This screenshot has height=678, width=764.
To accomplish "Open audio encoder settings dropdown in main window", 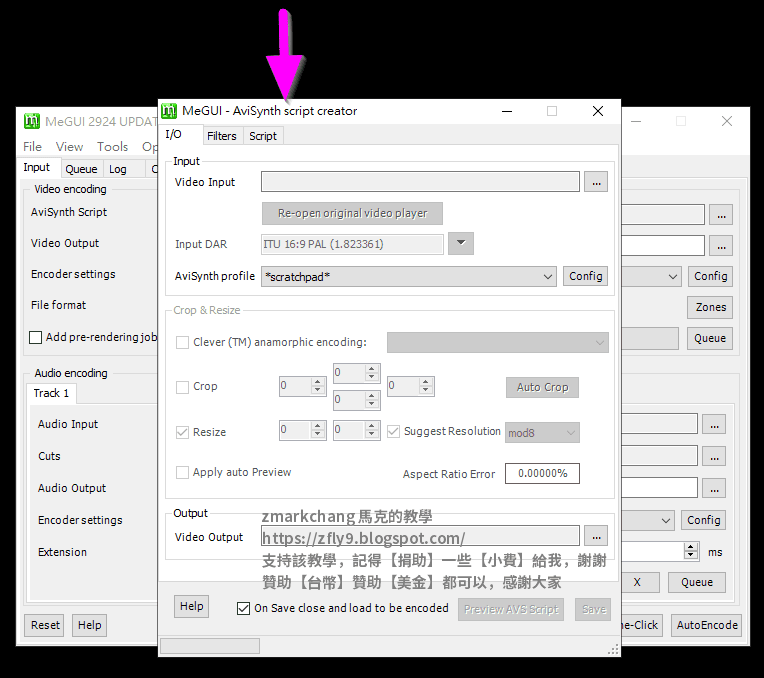I will 666,520.
